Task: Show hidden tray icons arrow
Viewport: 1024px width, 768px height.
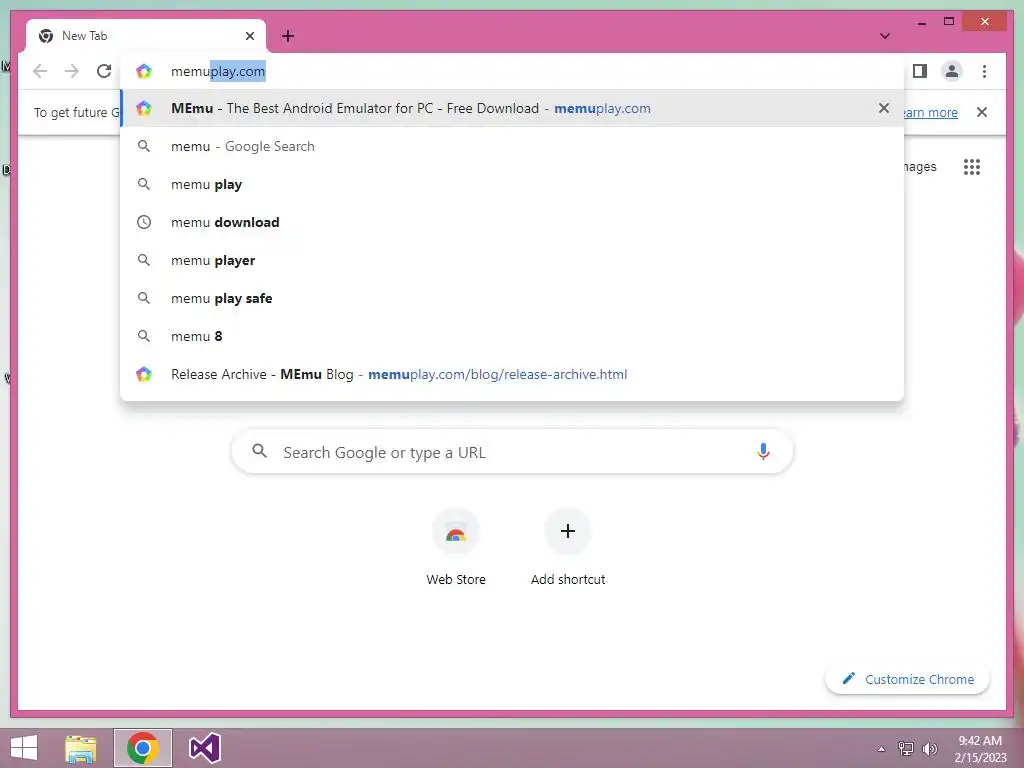Action: (x=881, y=749)
